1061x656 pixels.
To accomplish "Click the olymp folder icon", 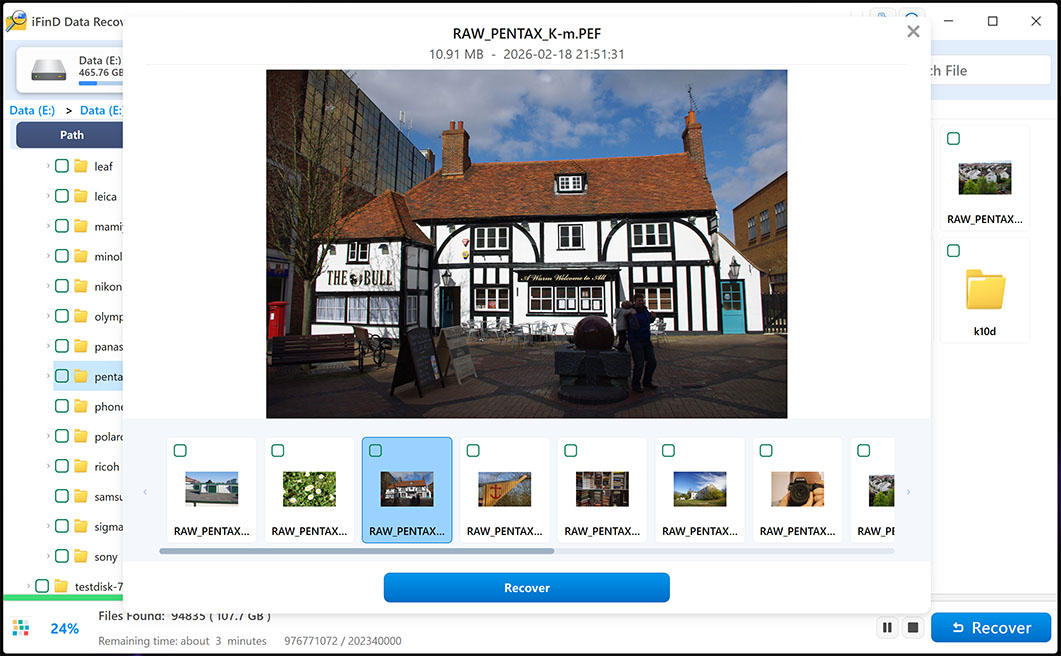I will coord(81,315).
